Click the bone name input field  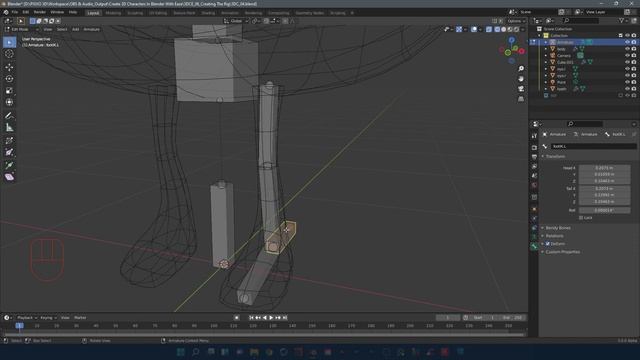[593, 146]
